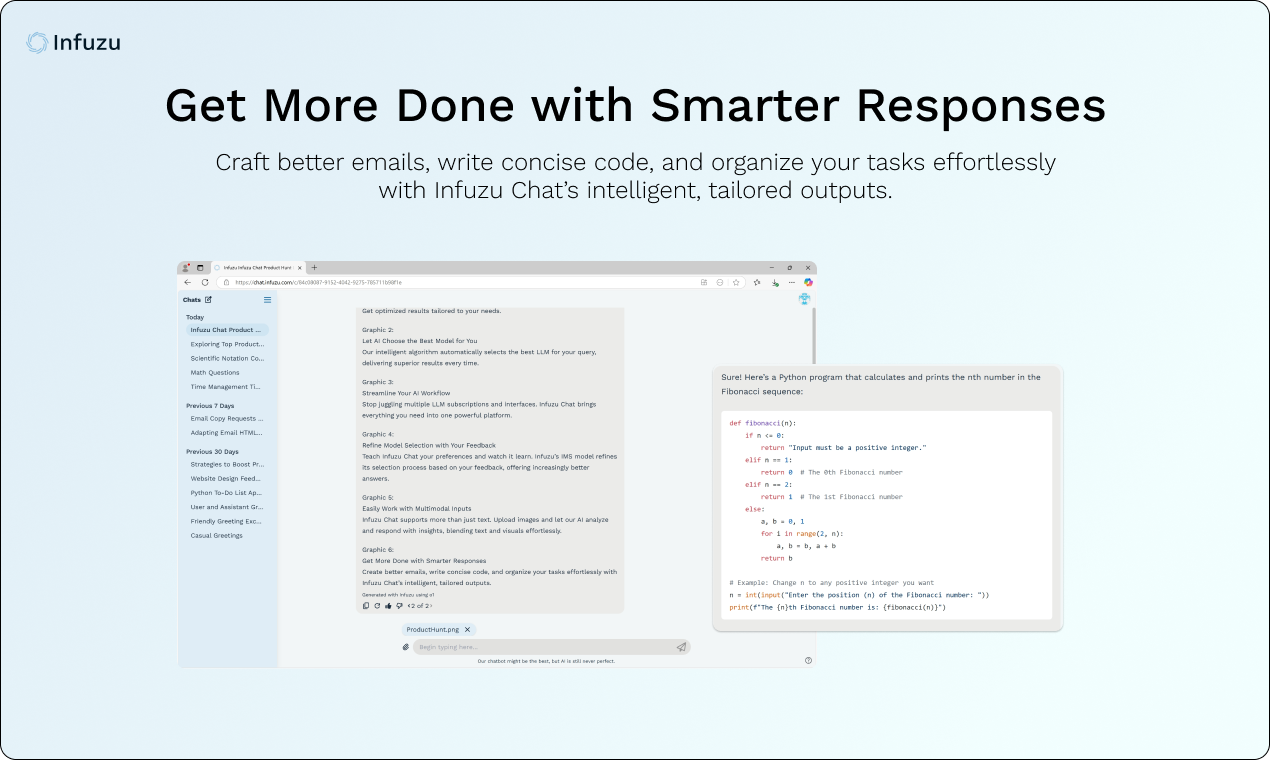Click the '2 of 2' response counter

pos(420,606)
